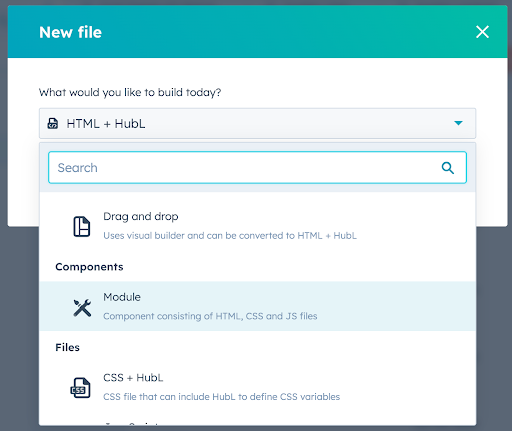The height and width of the screenshot is (431, 512).
Task: Click 'What would you like to build today?' label
Action: click(130, 92)
